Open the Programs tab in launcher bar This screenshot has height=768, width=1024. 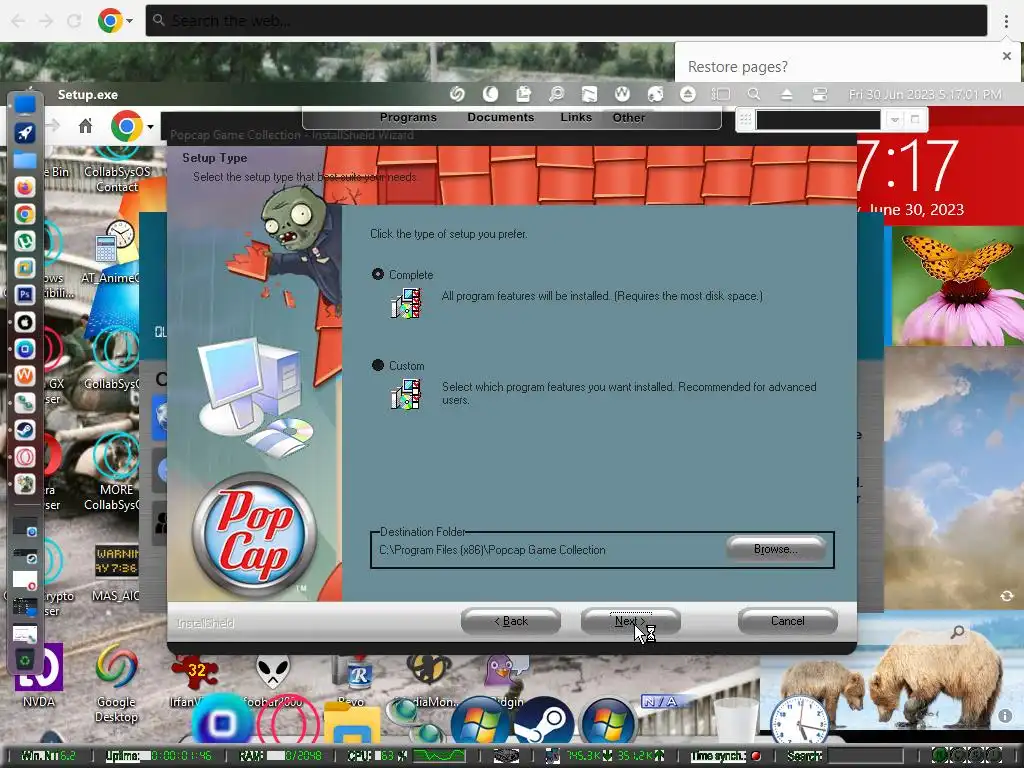tap(408, 118)
